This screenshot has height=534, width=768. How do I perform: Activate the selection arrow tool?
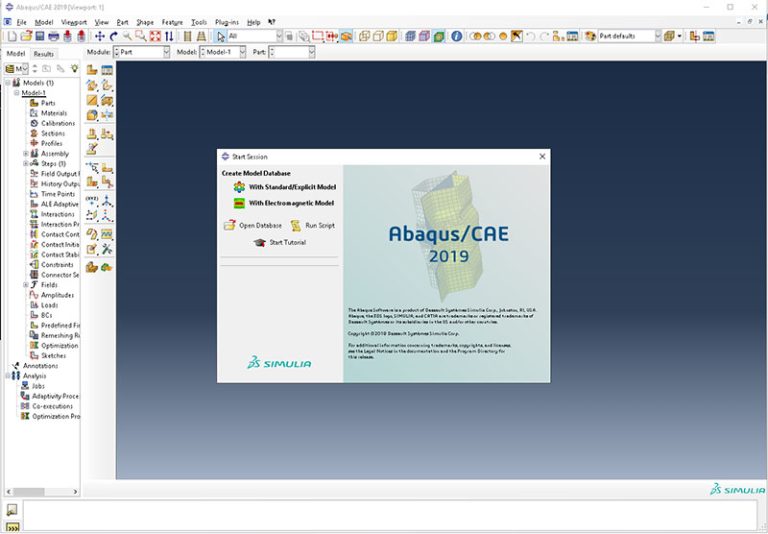220,36
